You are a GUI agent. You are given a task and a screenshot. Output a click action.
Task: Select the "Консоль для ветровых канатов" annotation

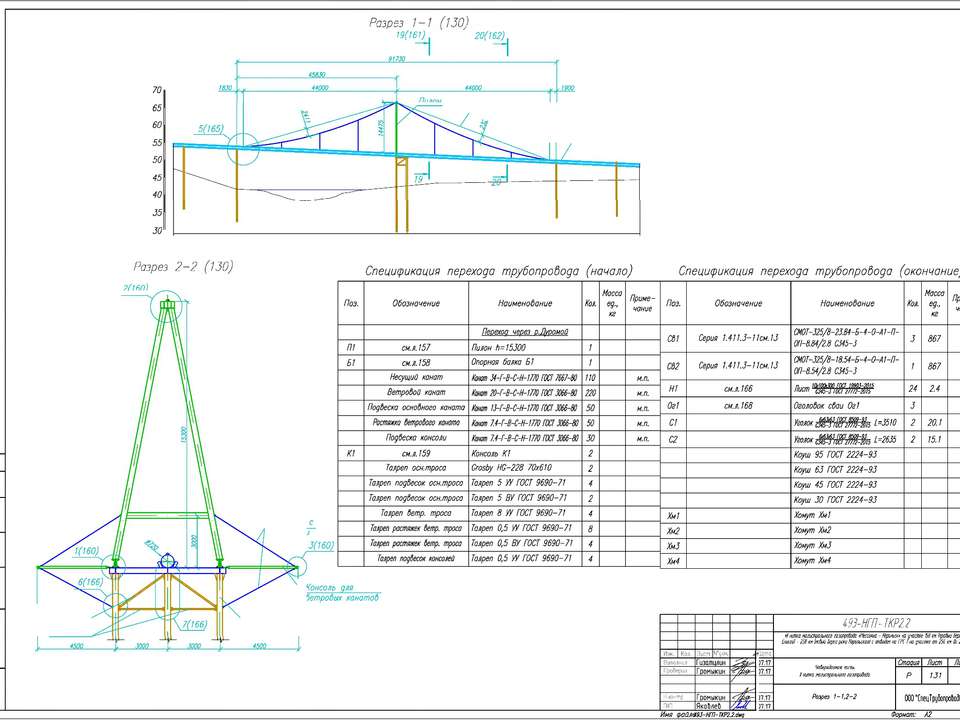pos(341,592)
